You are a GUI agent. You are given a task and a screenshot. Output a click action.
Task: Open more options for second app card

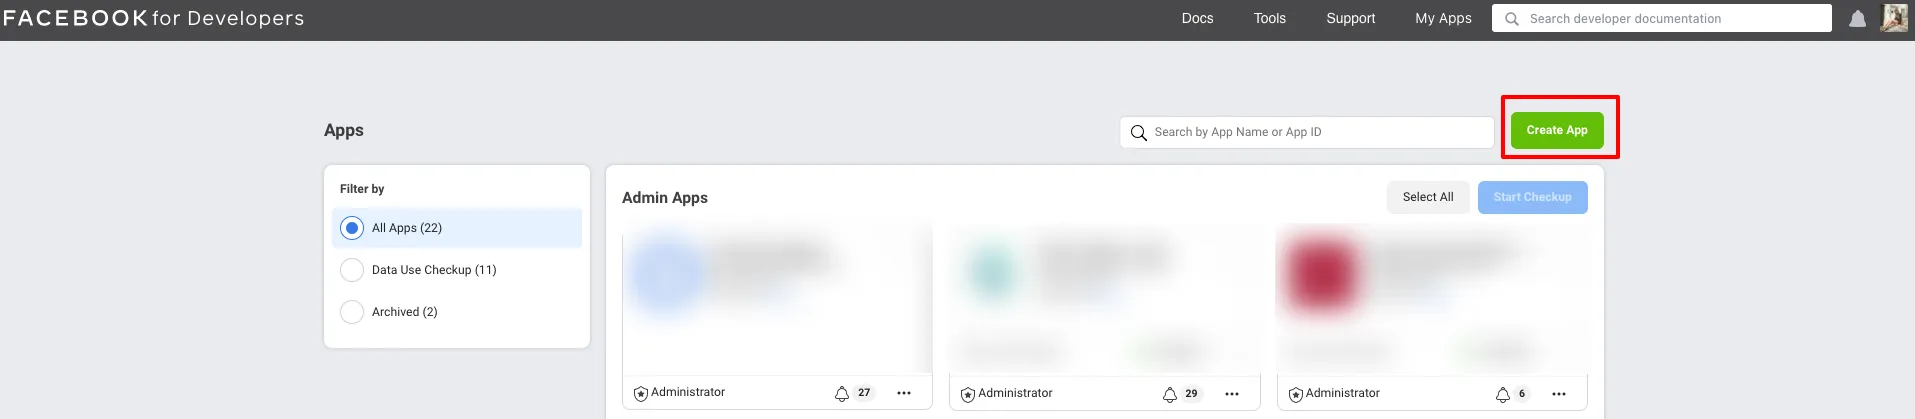pos(1232,394)
